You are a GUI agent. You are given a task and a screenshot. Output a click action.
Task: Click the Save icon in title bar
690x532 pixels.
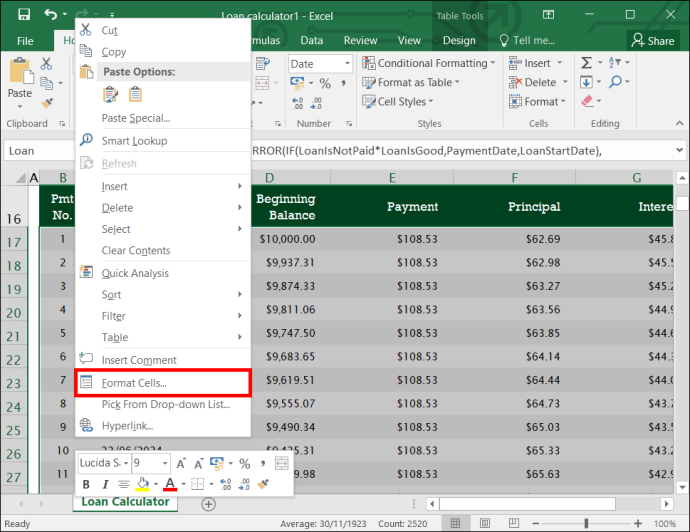click(x=24, y=15)
